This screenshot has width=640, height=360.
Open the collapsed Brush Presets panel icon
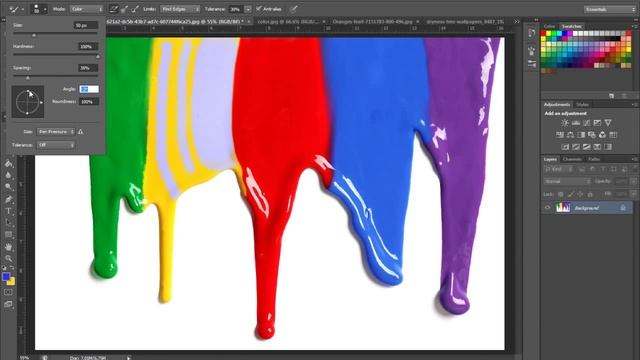[x=531, y=64]
